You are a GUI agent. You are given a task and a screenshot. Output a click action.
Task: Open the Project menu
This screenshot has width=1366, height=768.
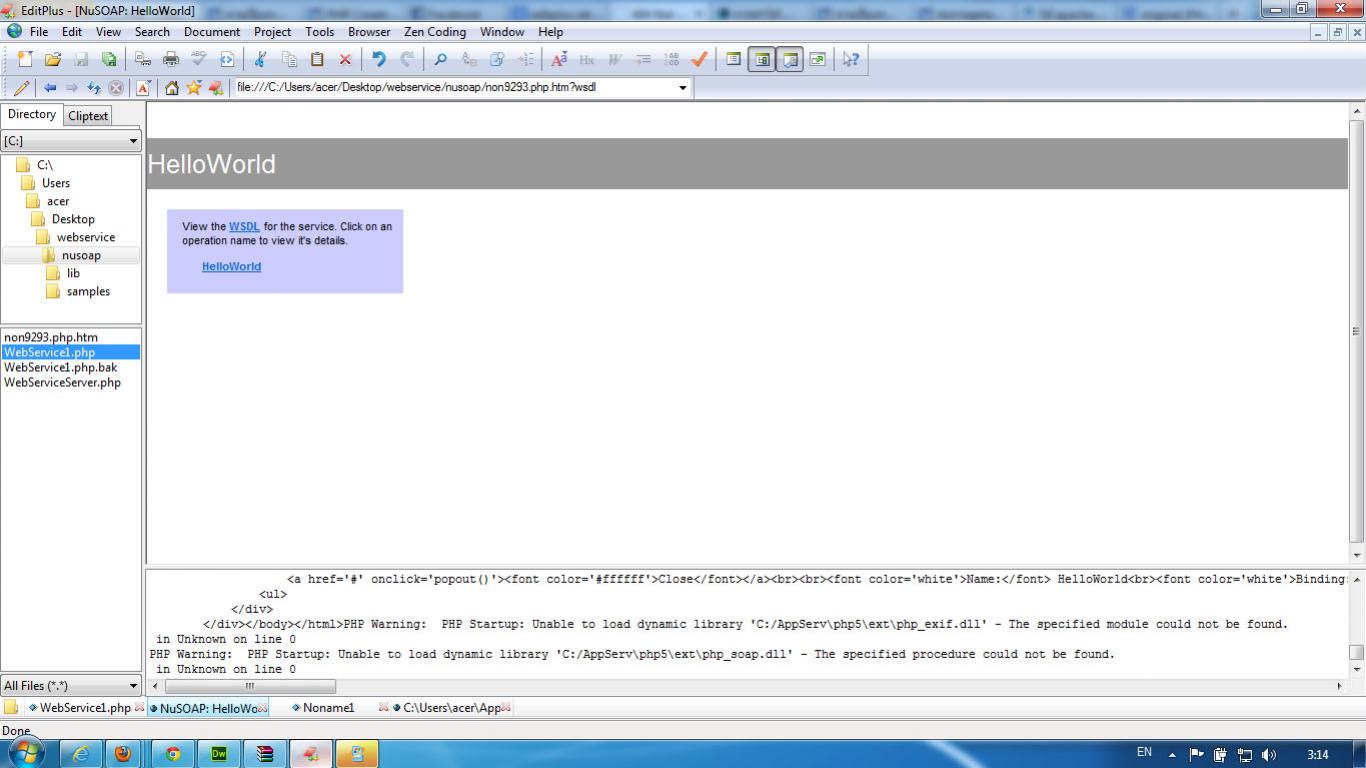(x=272, y=31)
